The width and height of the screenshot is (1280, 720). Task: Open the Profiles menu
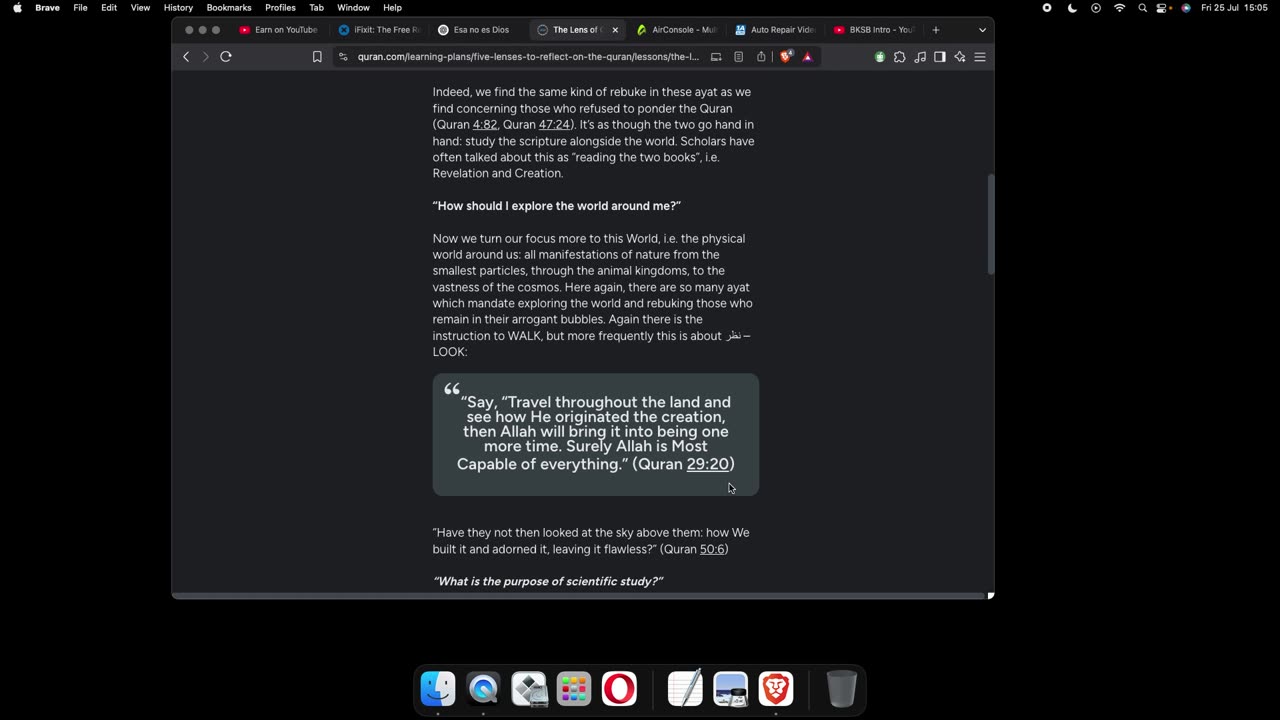pos(280,8)
